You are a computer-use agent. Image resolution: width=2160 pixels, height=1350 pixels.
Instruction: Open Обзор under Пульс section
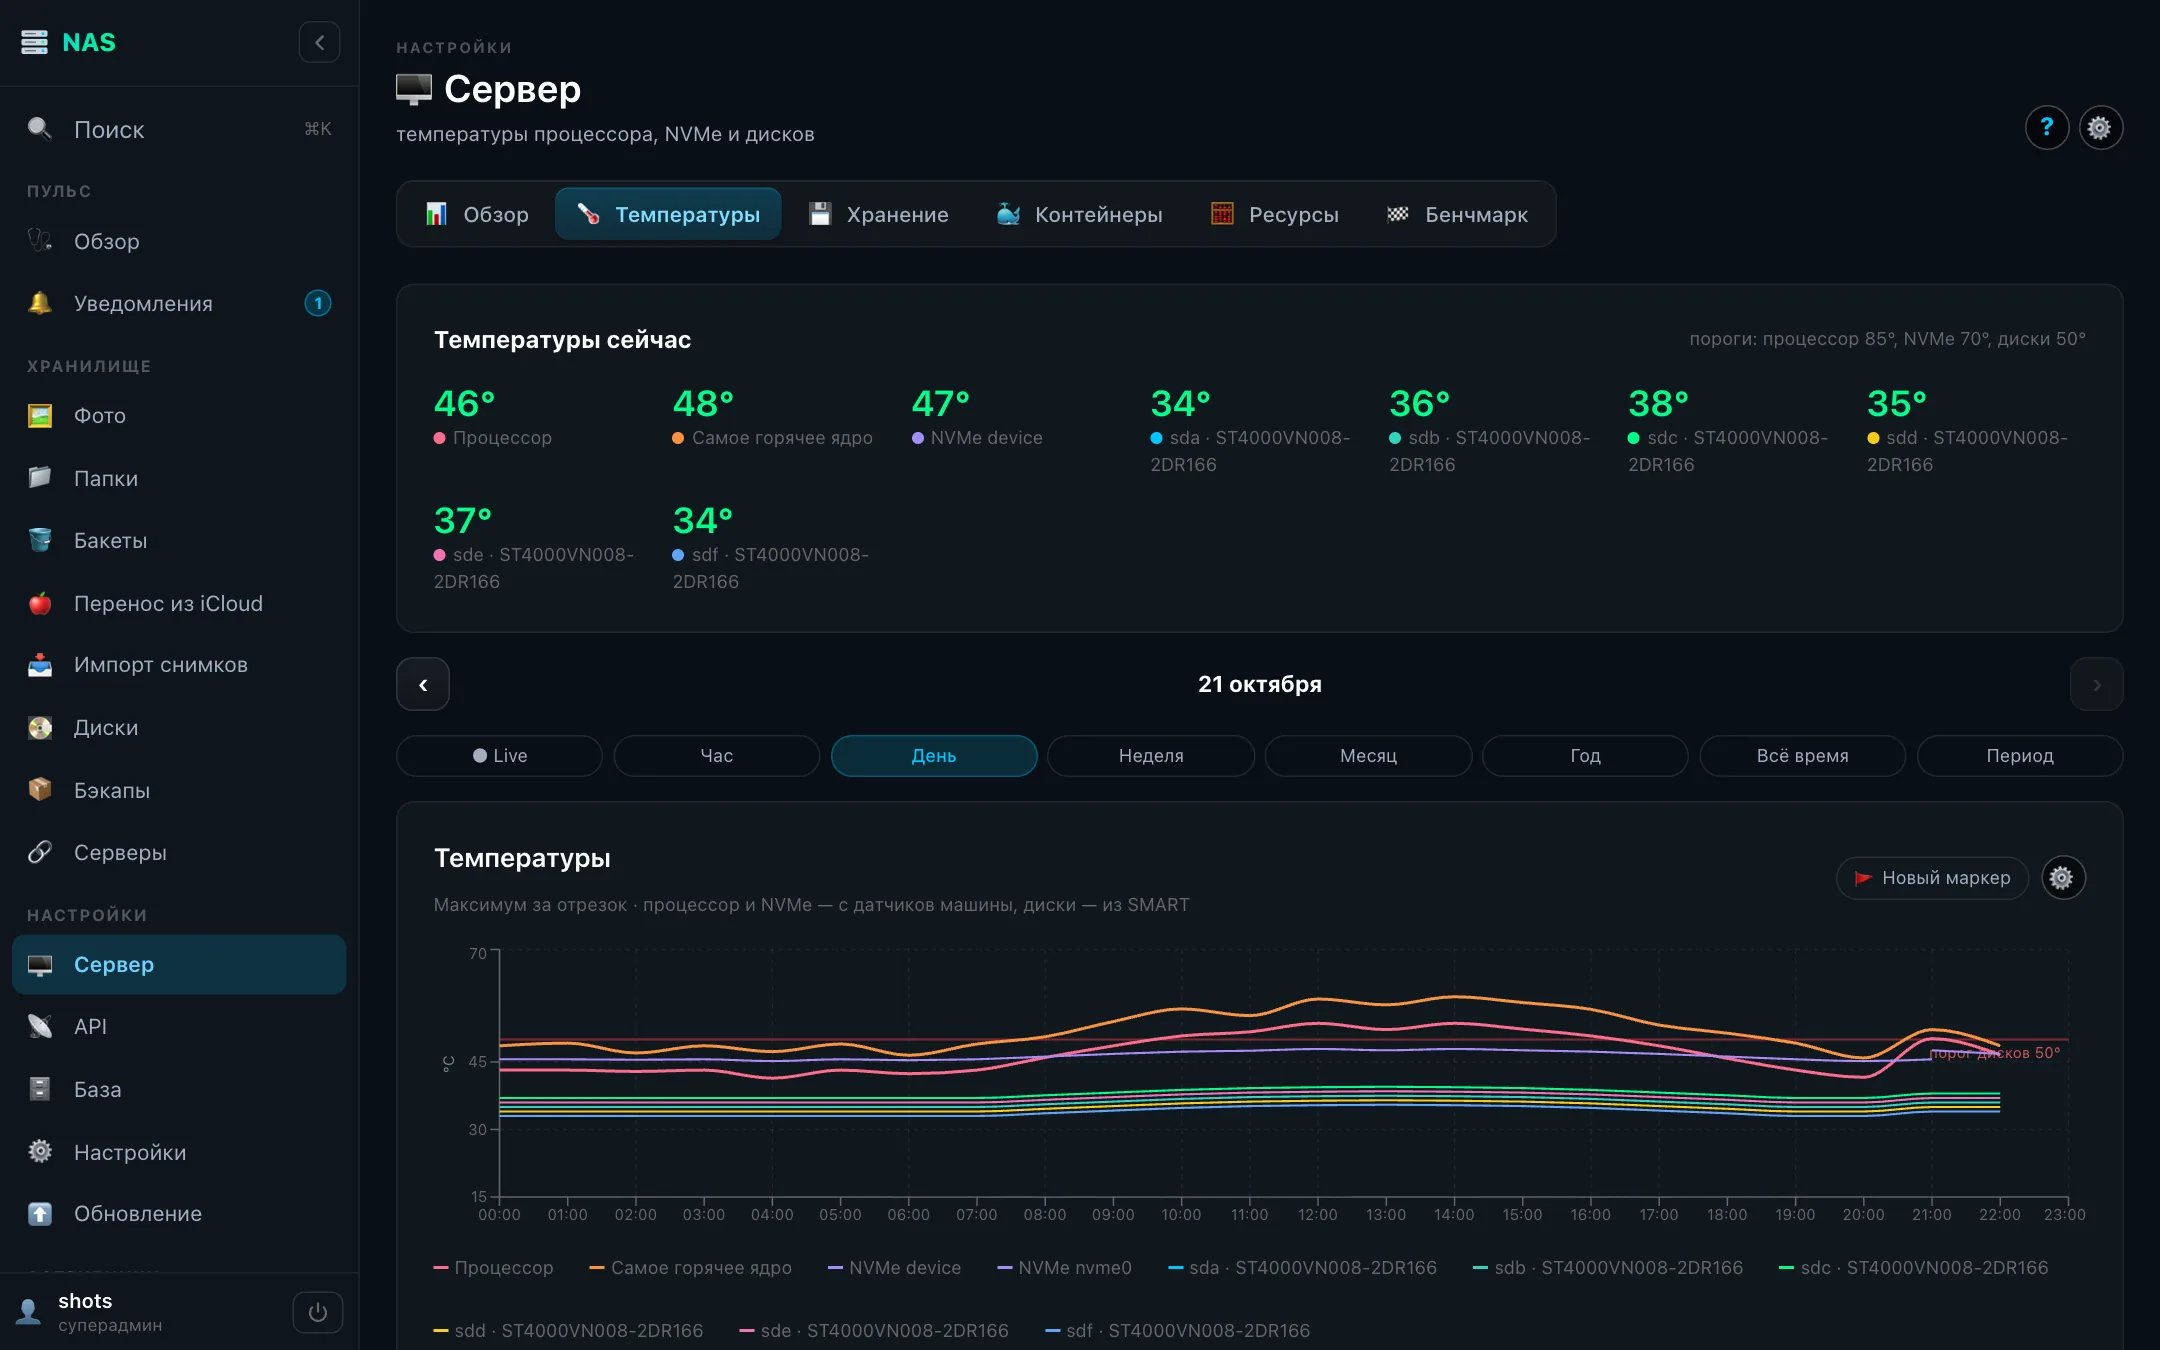click(x=179, y=241)
